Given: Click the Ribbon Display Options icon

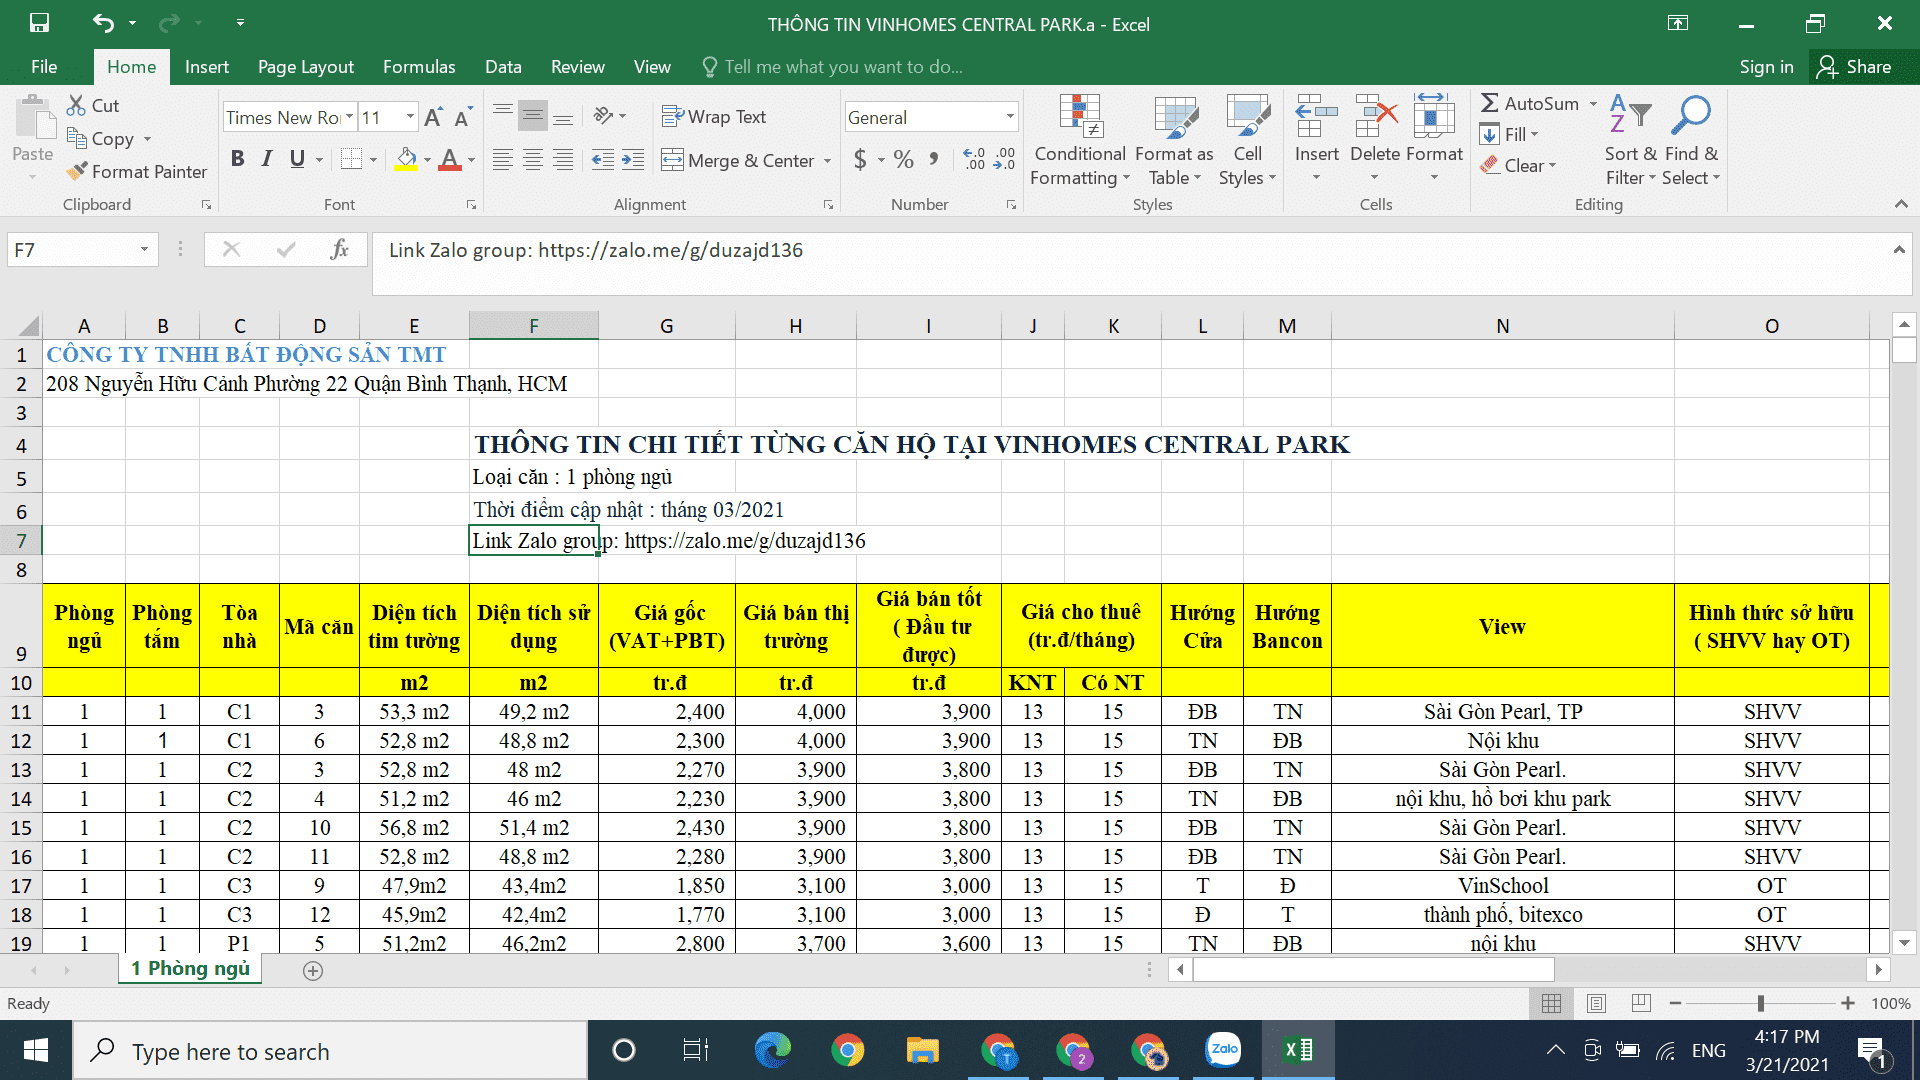Looking at the screenshot, I should coord(1678,23).
